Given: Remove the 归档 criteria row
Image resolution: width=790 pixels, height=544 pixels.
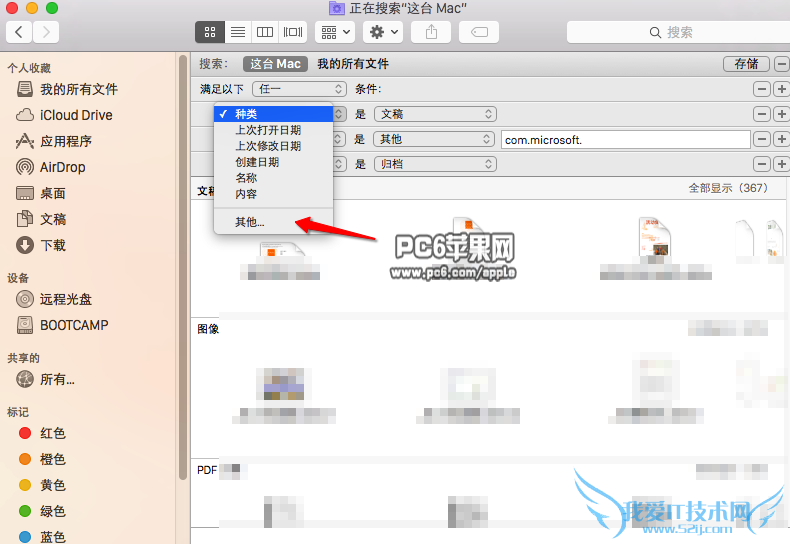Looking at the screenshot, I should 762,164.
